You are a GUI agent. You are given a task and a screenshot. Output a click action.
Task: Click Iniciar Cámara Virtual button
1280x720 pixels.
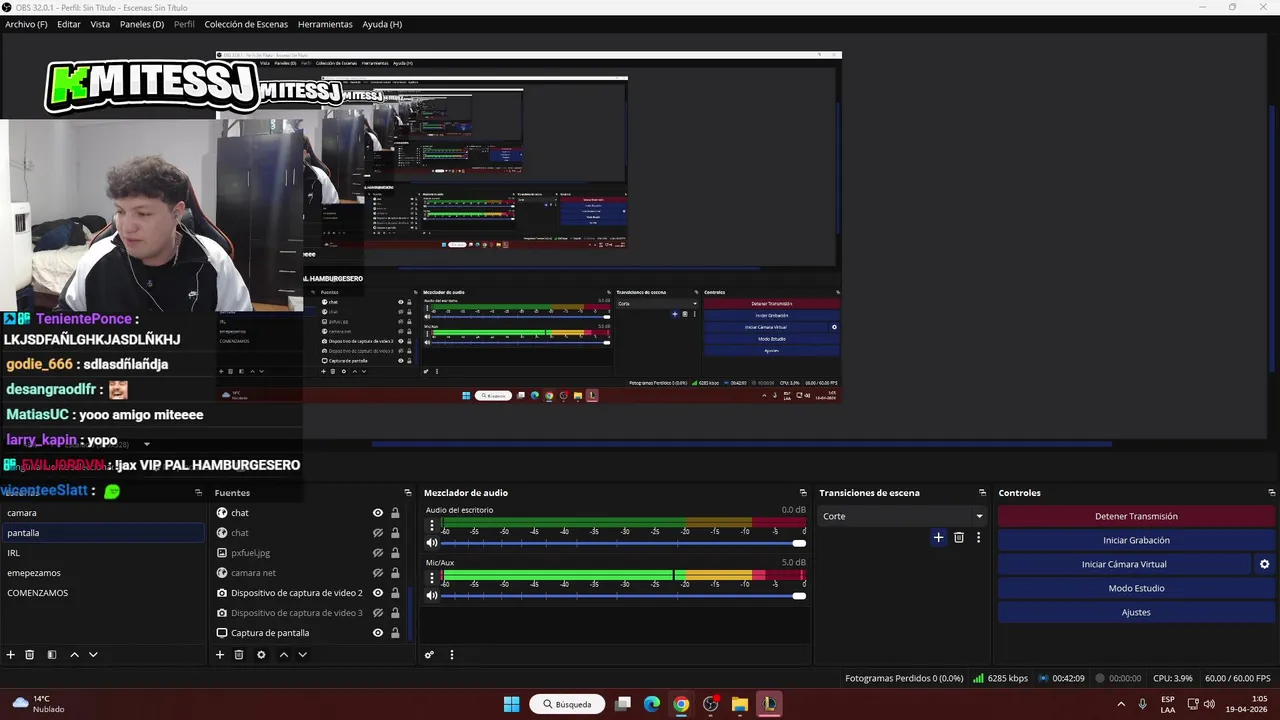pos(1124,564)
